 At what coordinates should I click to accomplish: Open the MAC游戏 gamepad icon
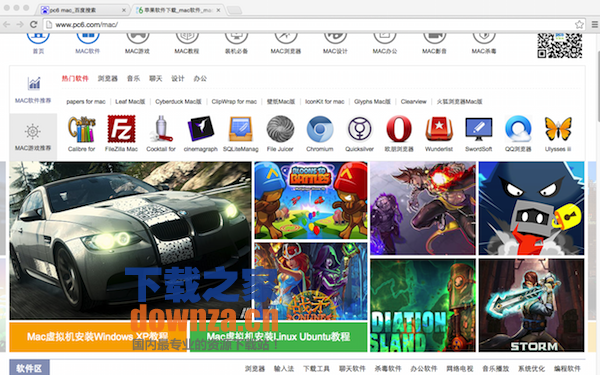tap(137, 38)
